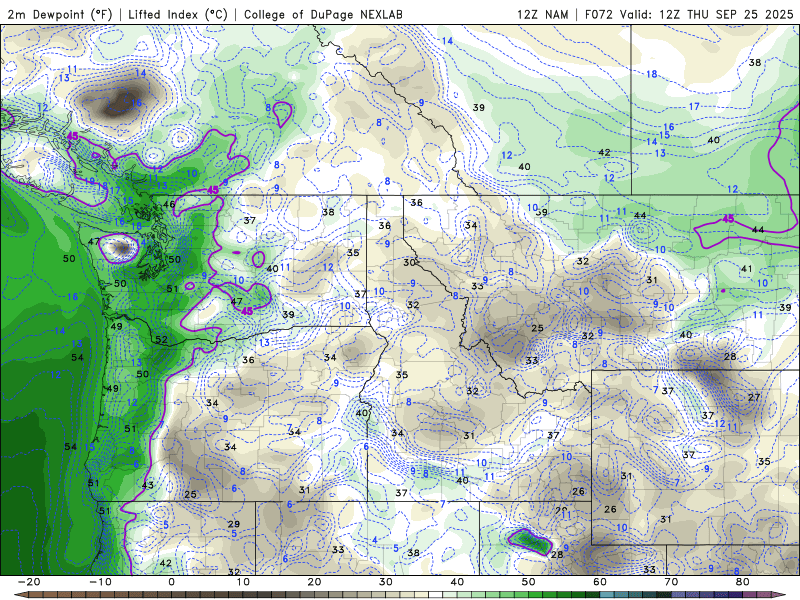
Task: Click the black 46 dewpoint value on the map
Action: pyautogui.click(x=169, y=205)
